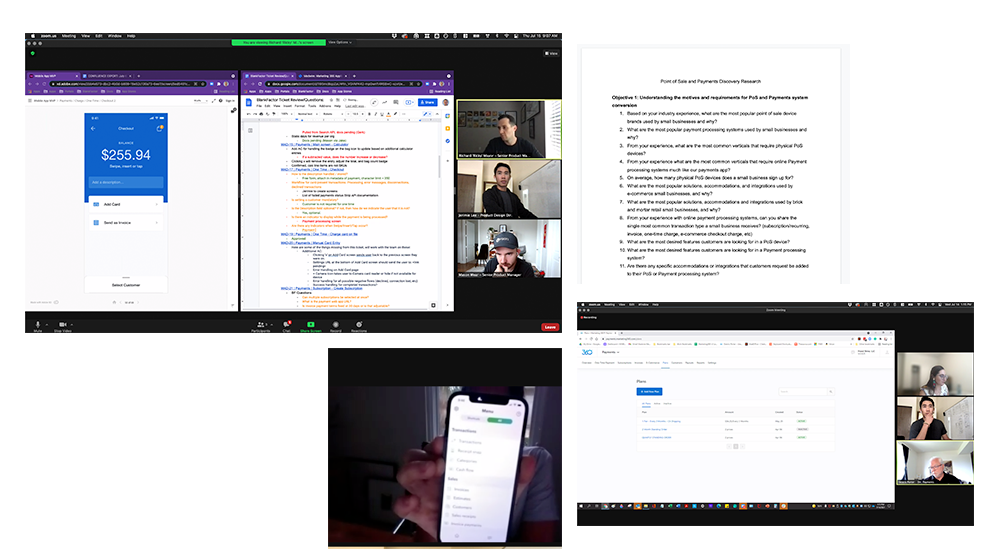Select the BlankFactor Ticket Review browser tab
The height and width of the screenshot is (560, 1000).
coord(269,76)
